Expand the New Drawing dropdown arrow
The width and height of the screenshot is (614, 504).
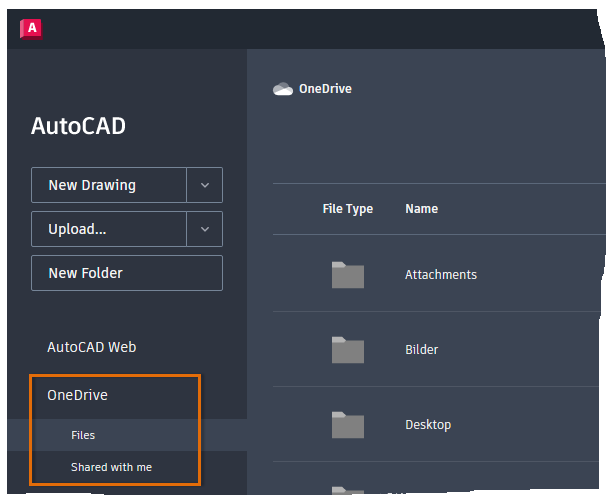205,185
